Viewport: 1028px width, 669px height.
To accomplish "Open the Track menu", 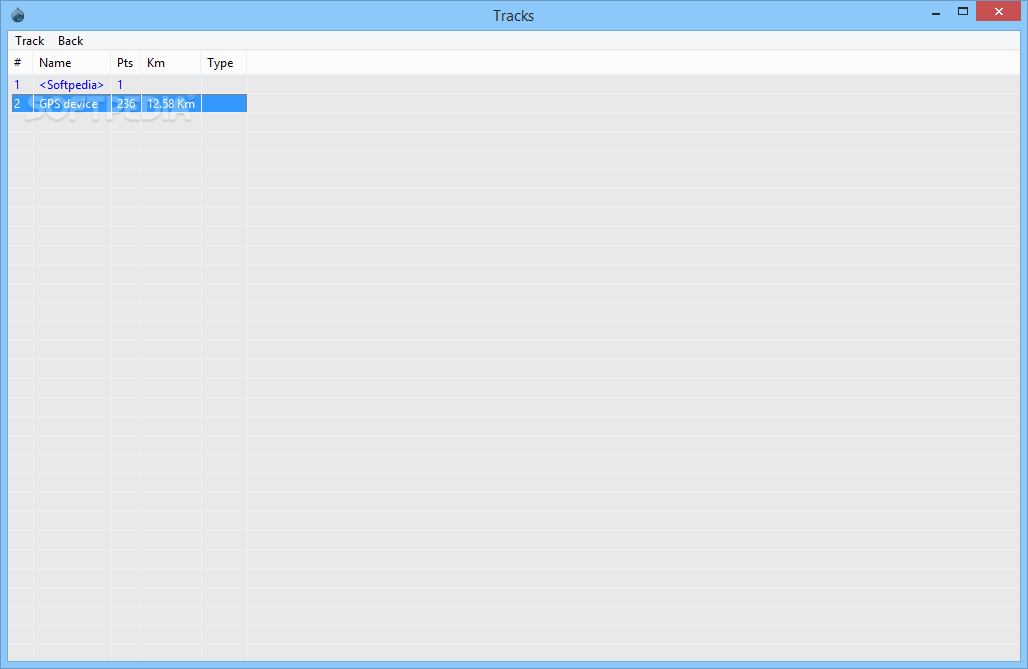I will (30, 41).
